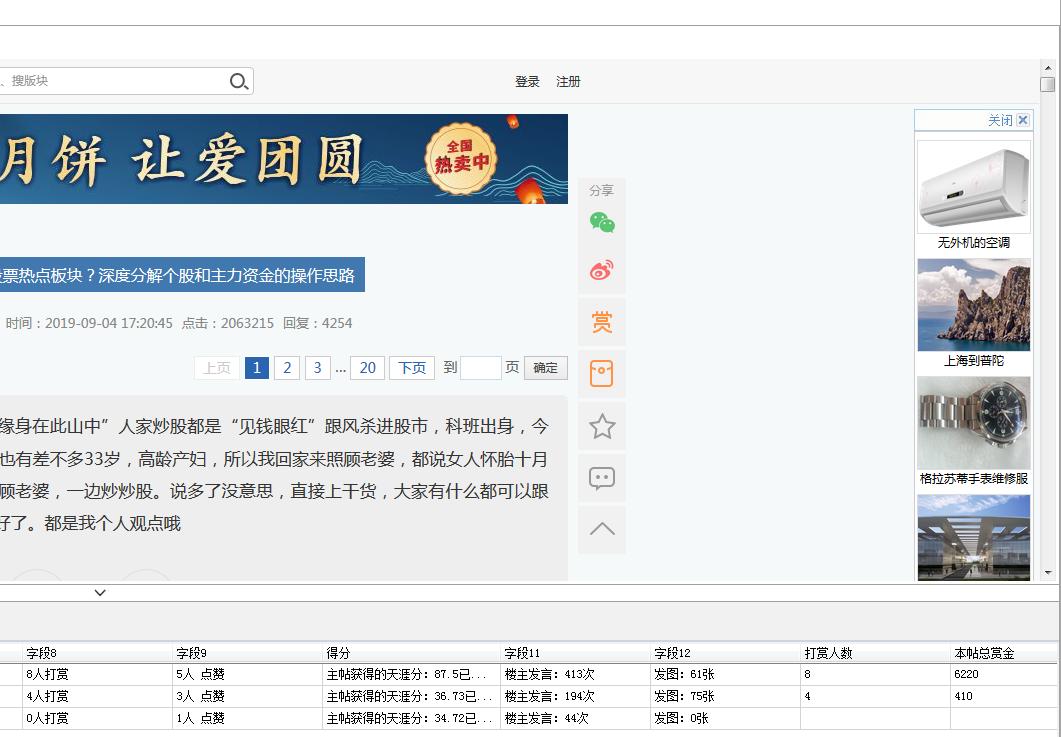The height and width of the screenshot is (737, 1061).
Task: Collapse the post content chevron
Action: click(x=100, y=592)
